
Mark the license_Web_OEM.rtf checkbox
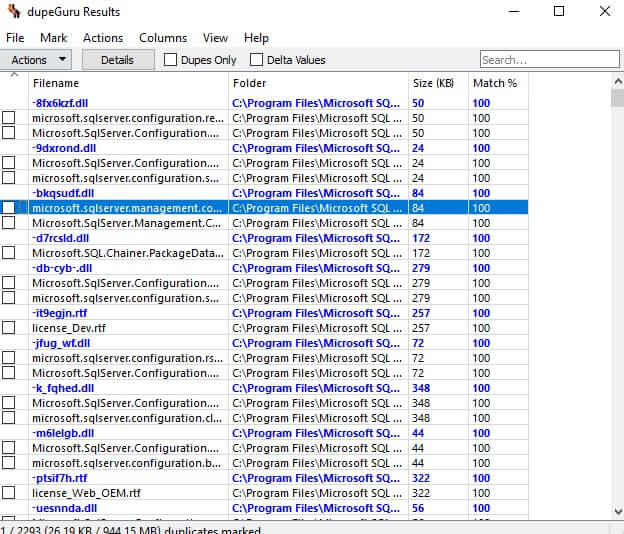pyautogui.click(x=9, y=493)
